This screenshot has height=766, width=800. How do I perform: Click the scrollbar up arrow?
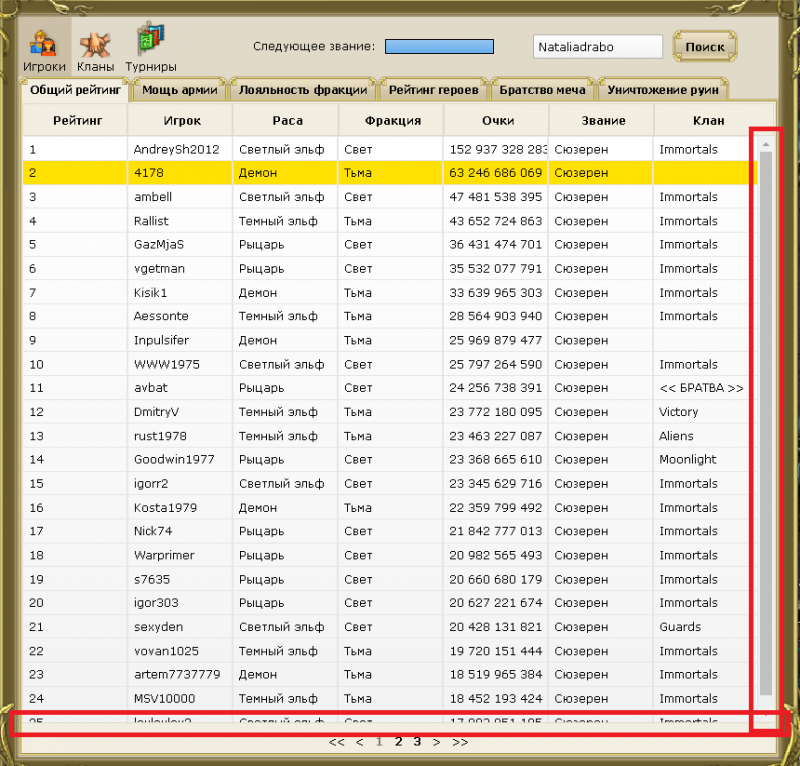766,145
